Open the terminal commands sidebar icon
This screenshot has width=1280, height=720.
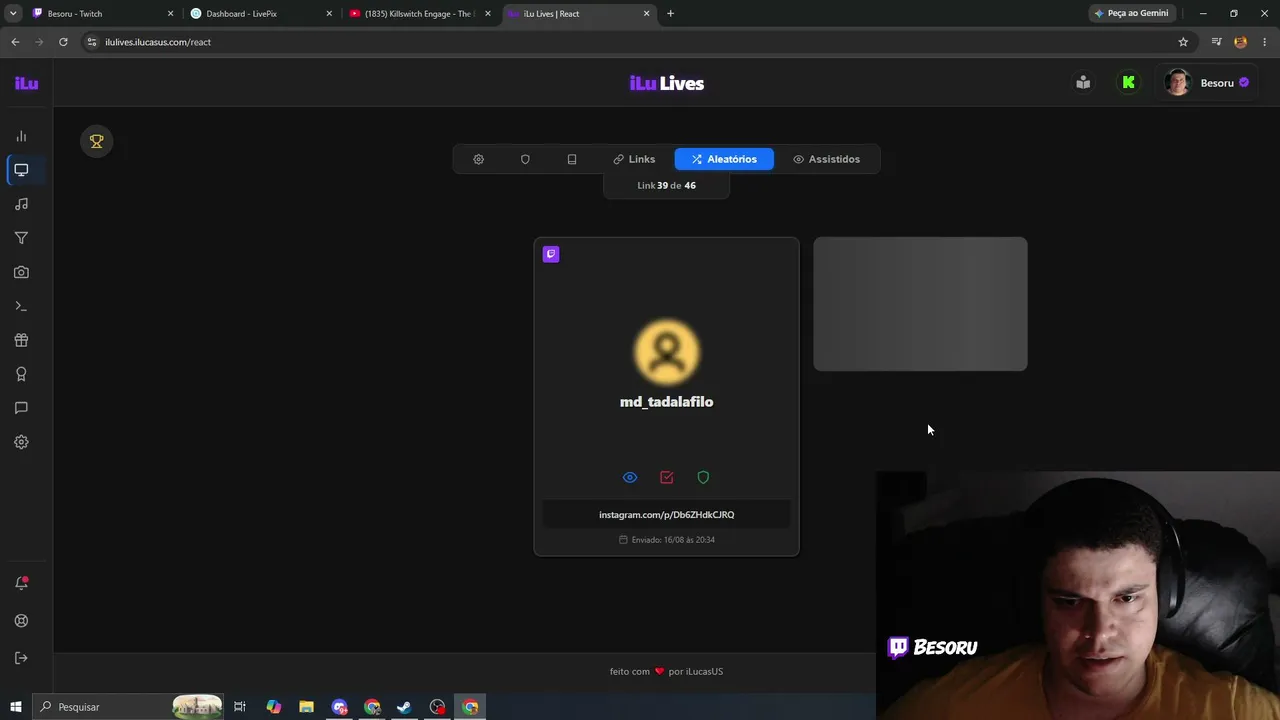tap(21, 306)
